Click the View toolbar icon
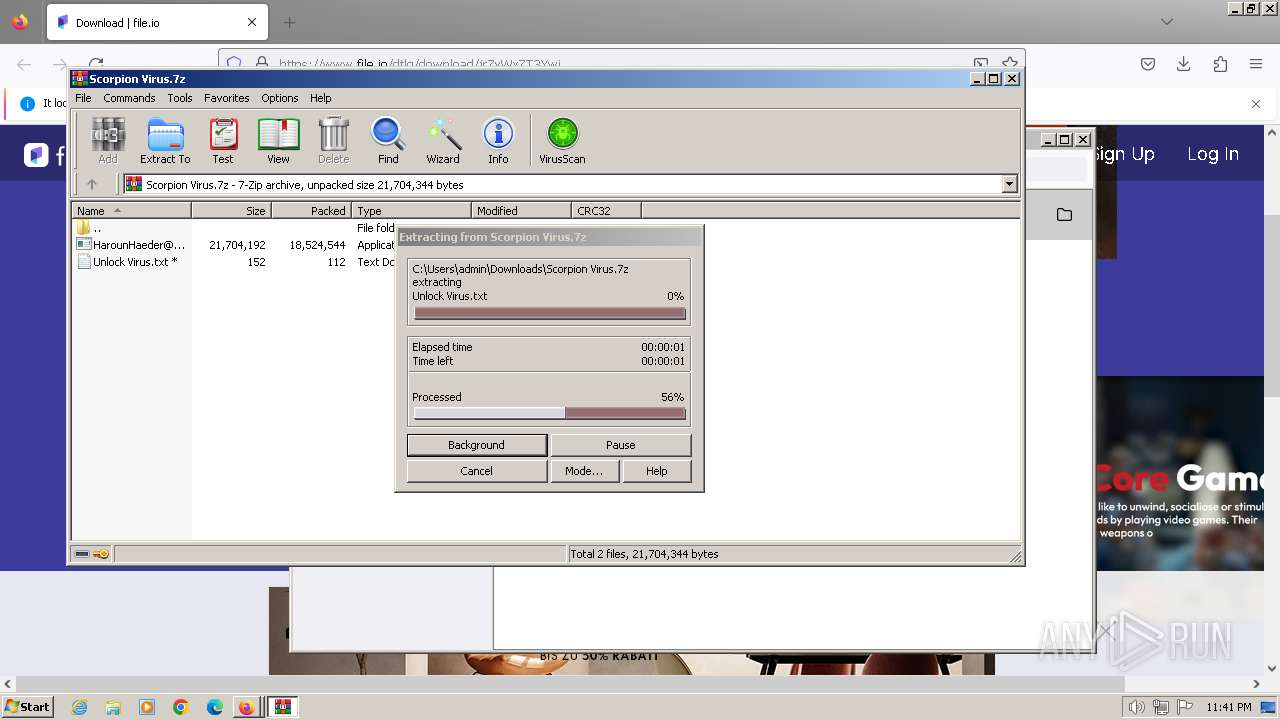The width and height of the screenshot is (1280, 720). pos(278,140)
